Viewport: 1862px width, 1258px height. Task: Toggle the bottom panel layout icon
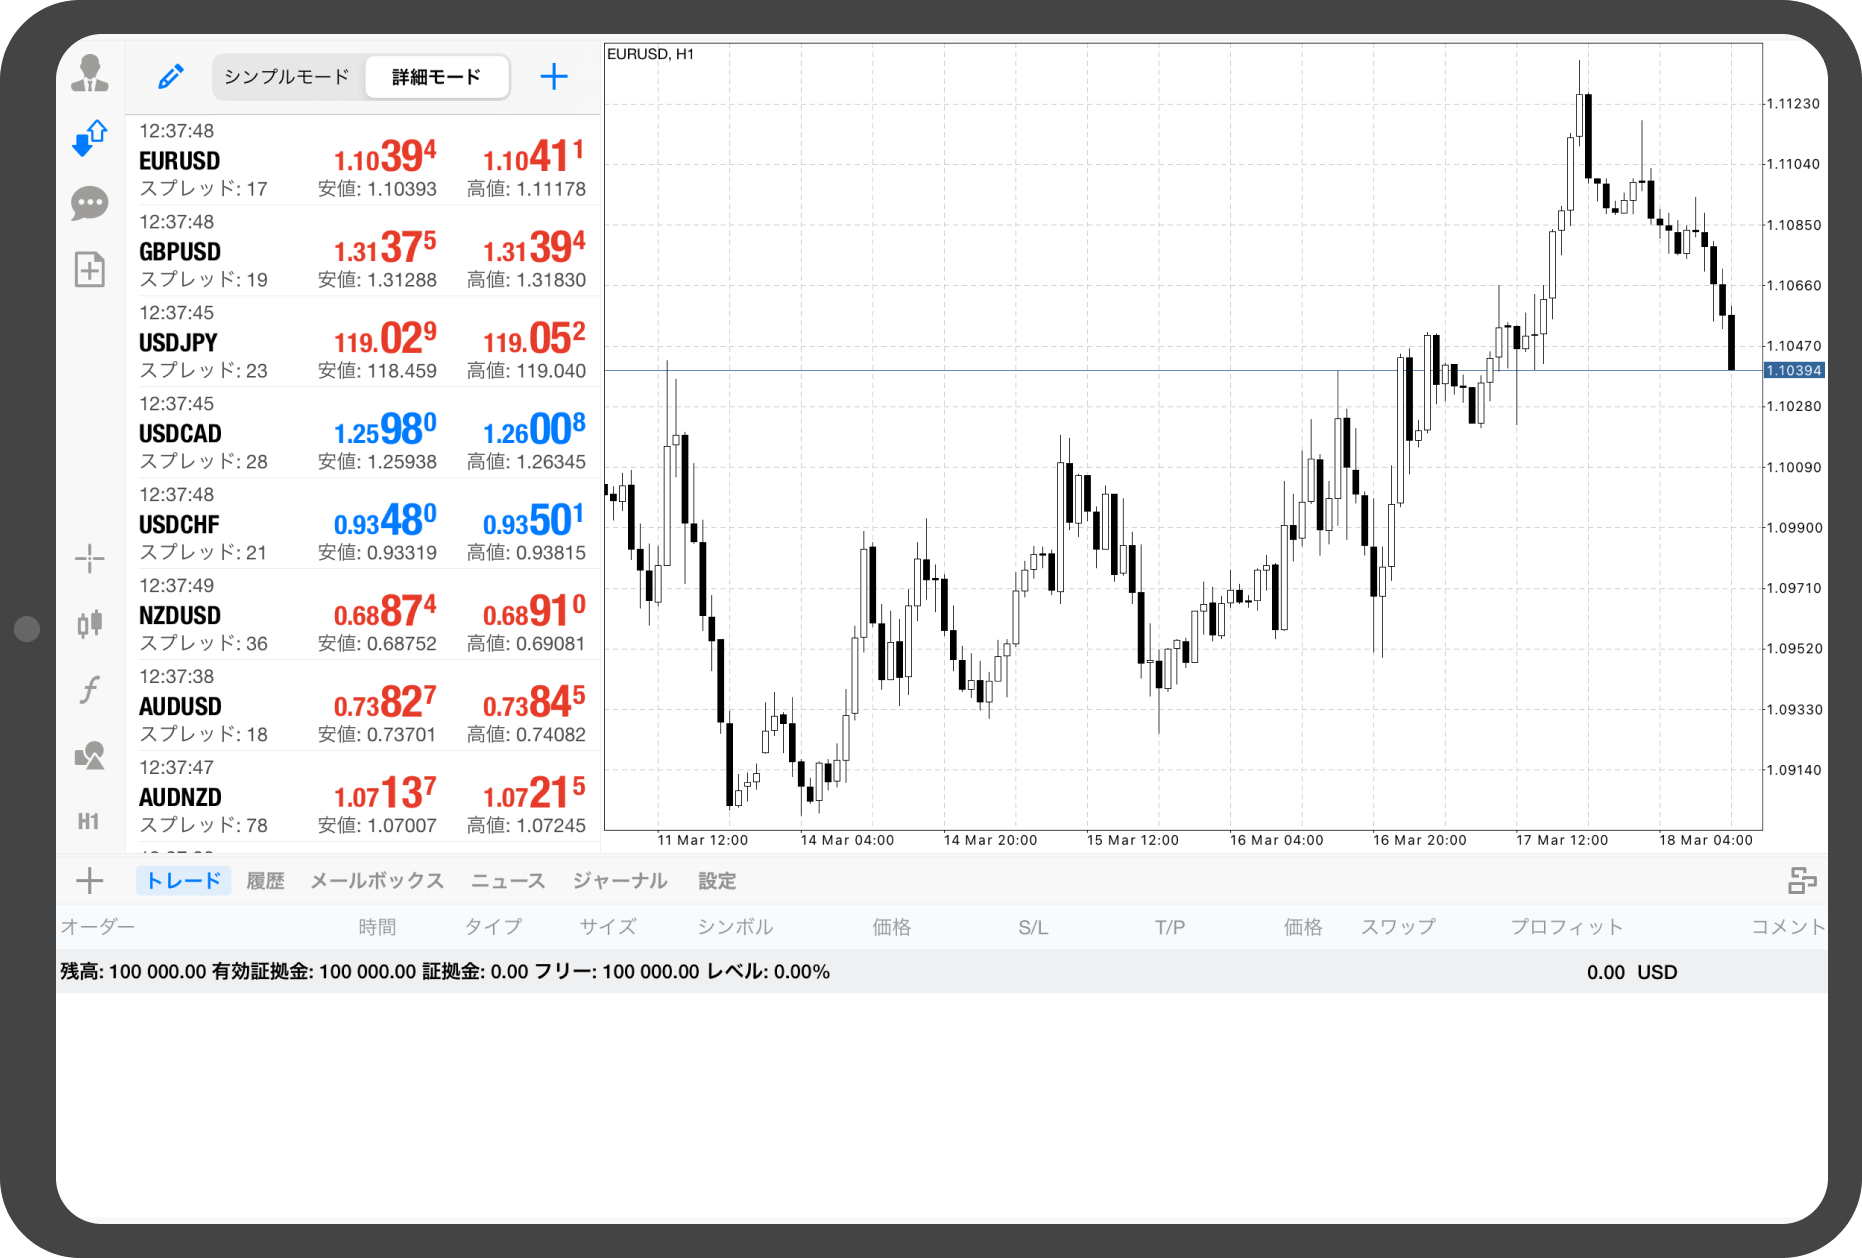coord(1802,881)
